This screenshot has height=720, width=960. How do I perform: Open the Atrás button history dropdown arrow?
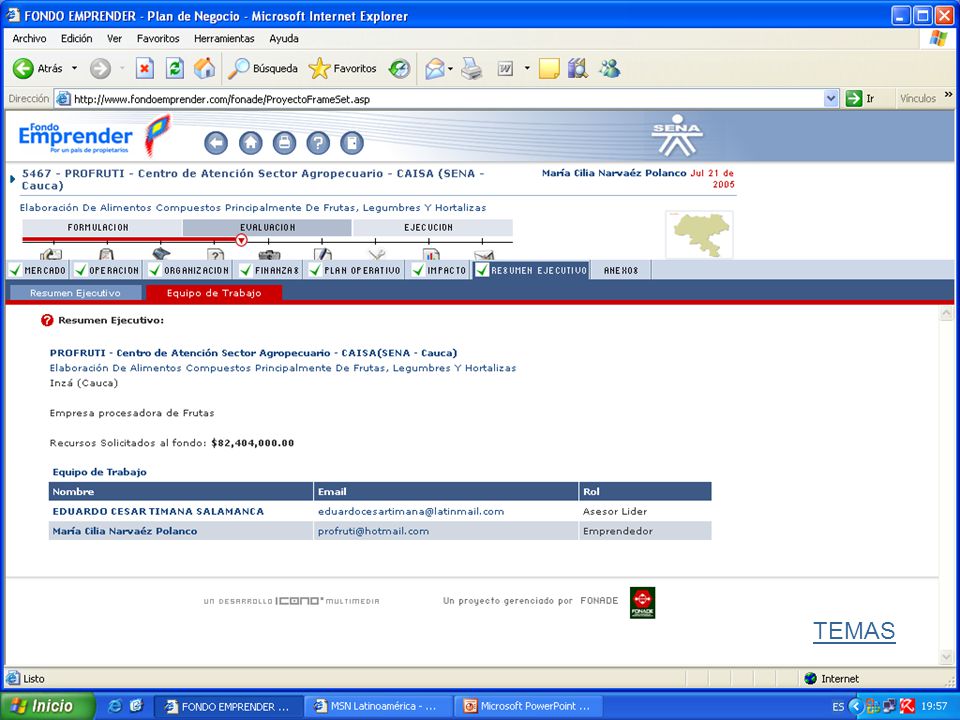(74, 68)
